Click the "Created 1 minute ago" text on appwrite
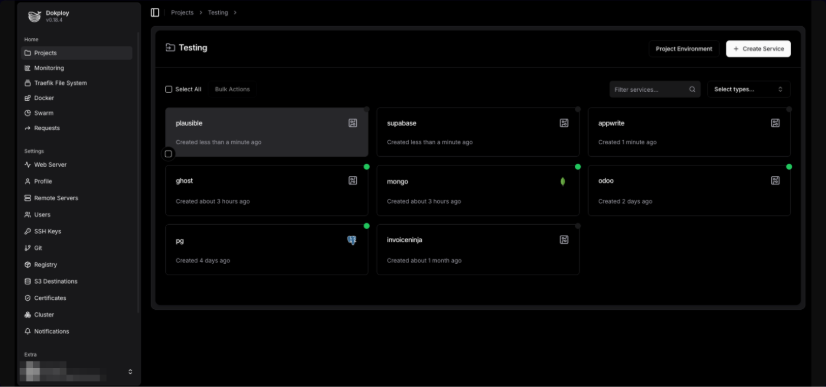The height and width of the screenshot is (387, 826). pos(627,142)
